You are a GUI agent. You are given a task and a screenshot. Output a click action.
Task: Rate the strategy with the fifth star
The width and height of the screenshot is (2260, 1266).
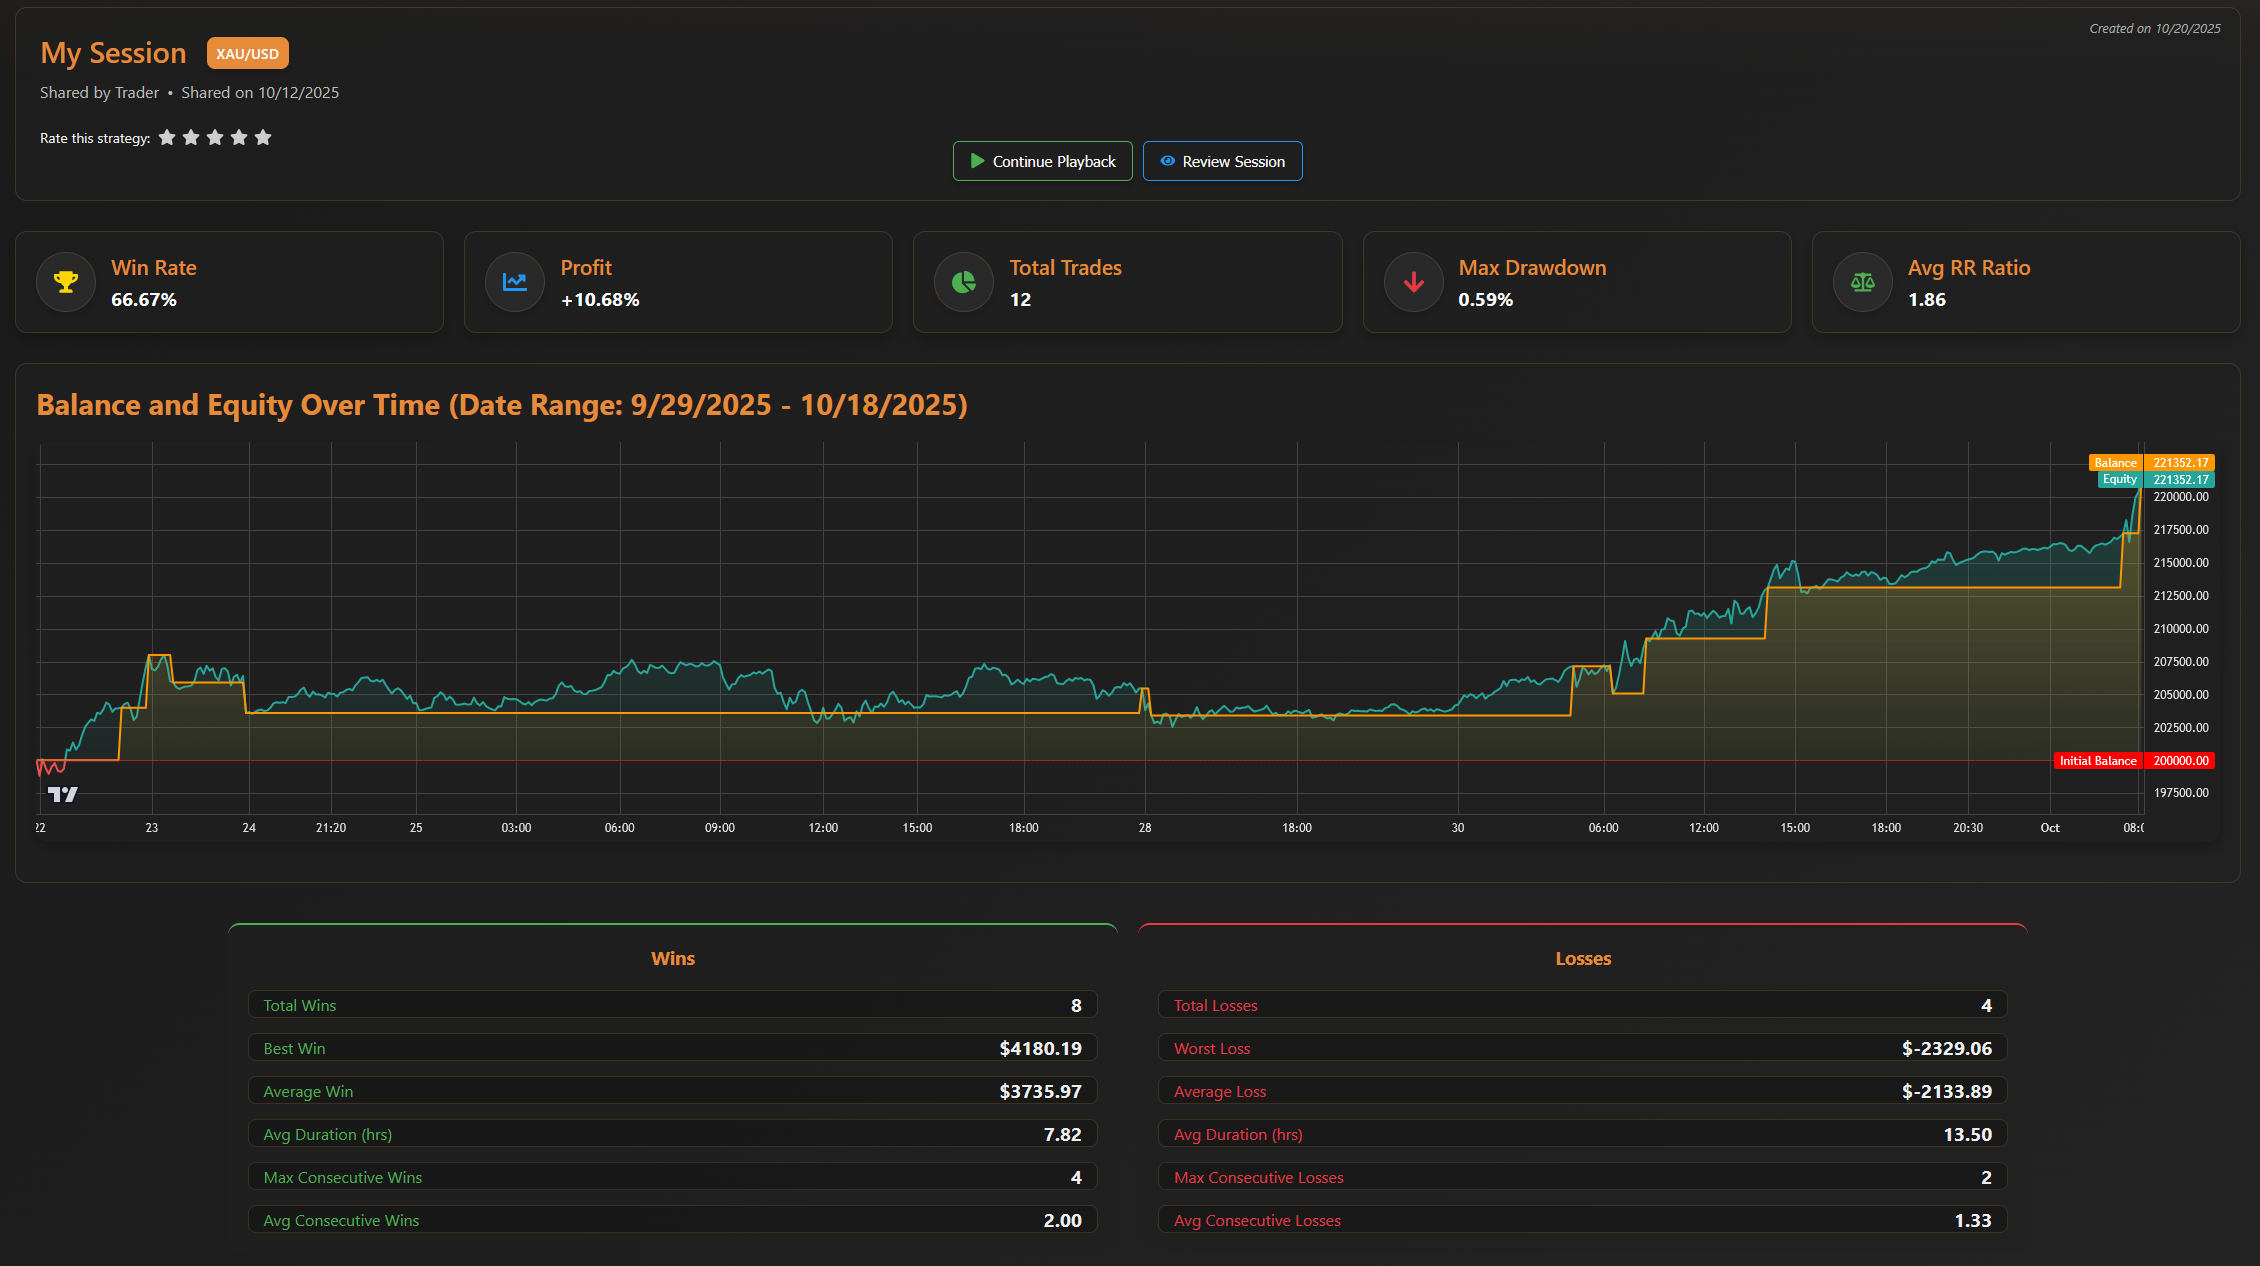[262, 137]
